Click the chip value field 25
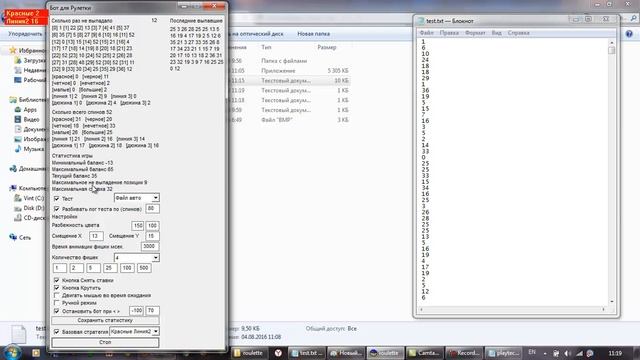Image resolution: width=640 pixels, height=360 pixels. tap(110, 268)
